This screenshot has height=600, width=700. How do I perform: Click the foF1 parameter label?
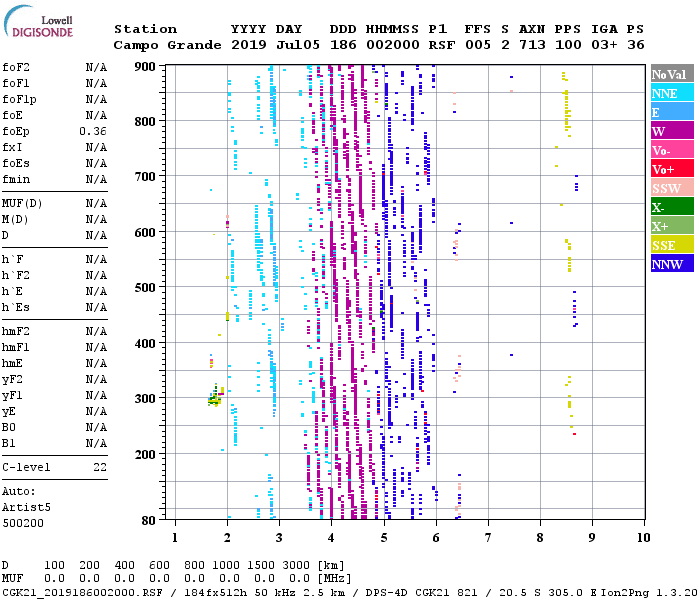(x=16, y=83)
